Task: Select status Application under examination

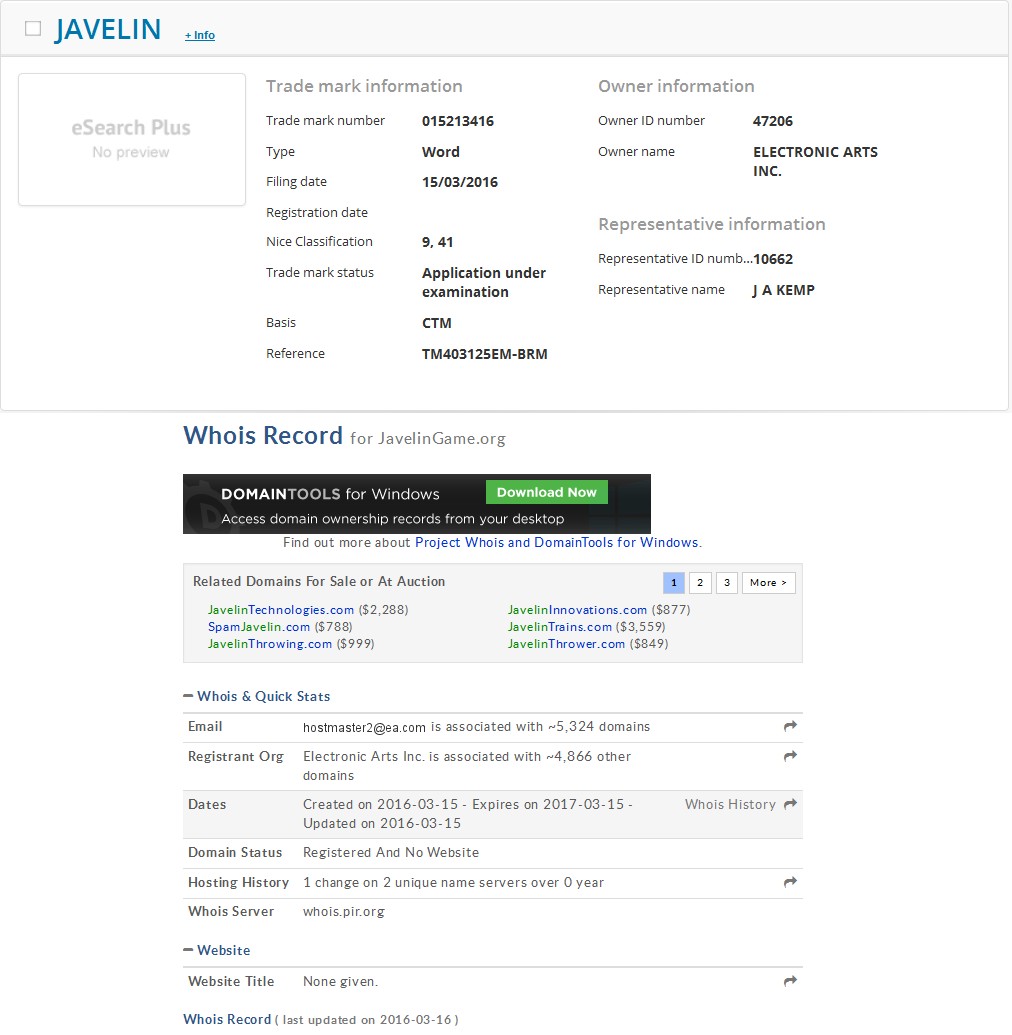Action: [484, 283]
